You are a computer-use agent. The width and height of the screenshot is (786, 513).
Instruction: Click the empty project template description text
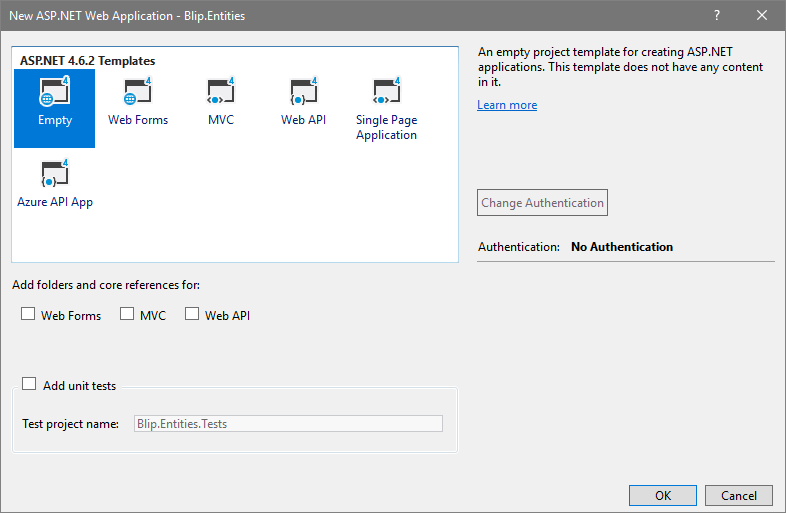(x=620, y=67)
